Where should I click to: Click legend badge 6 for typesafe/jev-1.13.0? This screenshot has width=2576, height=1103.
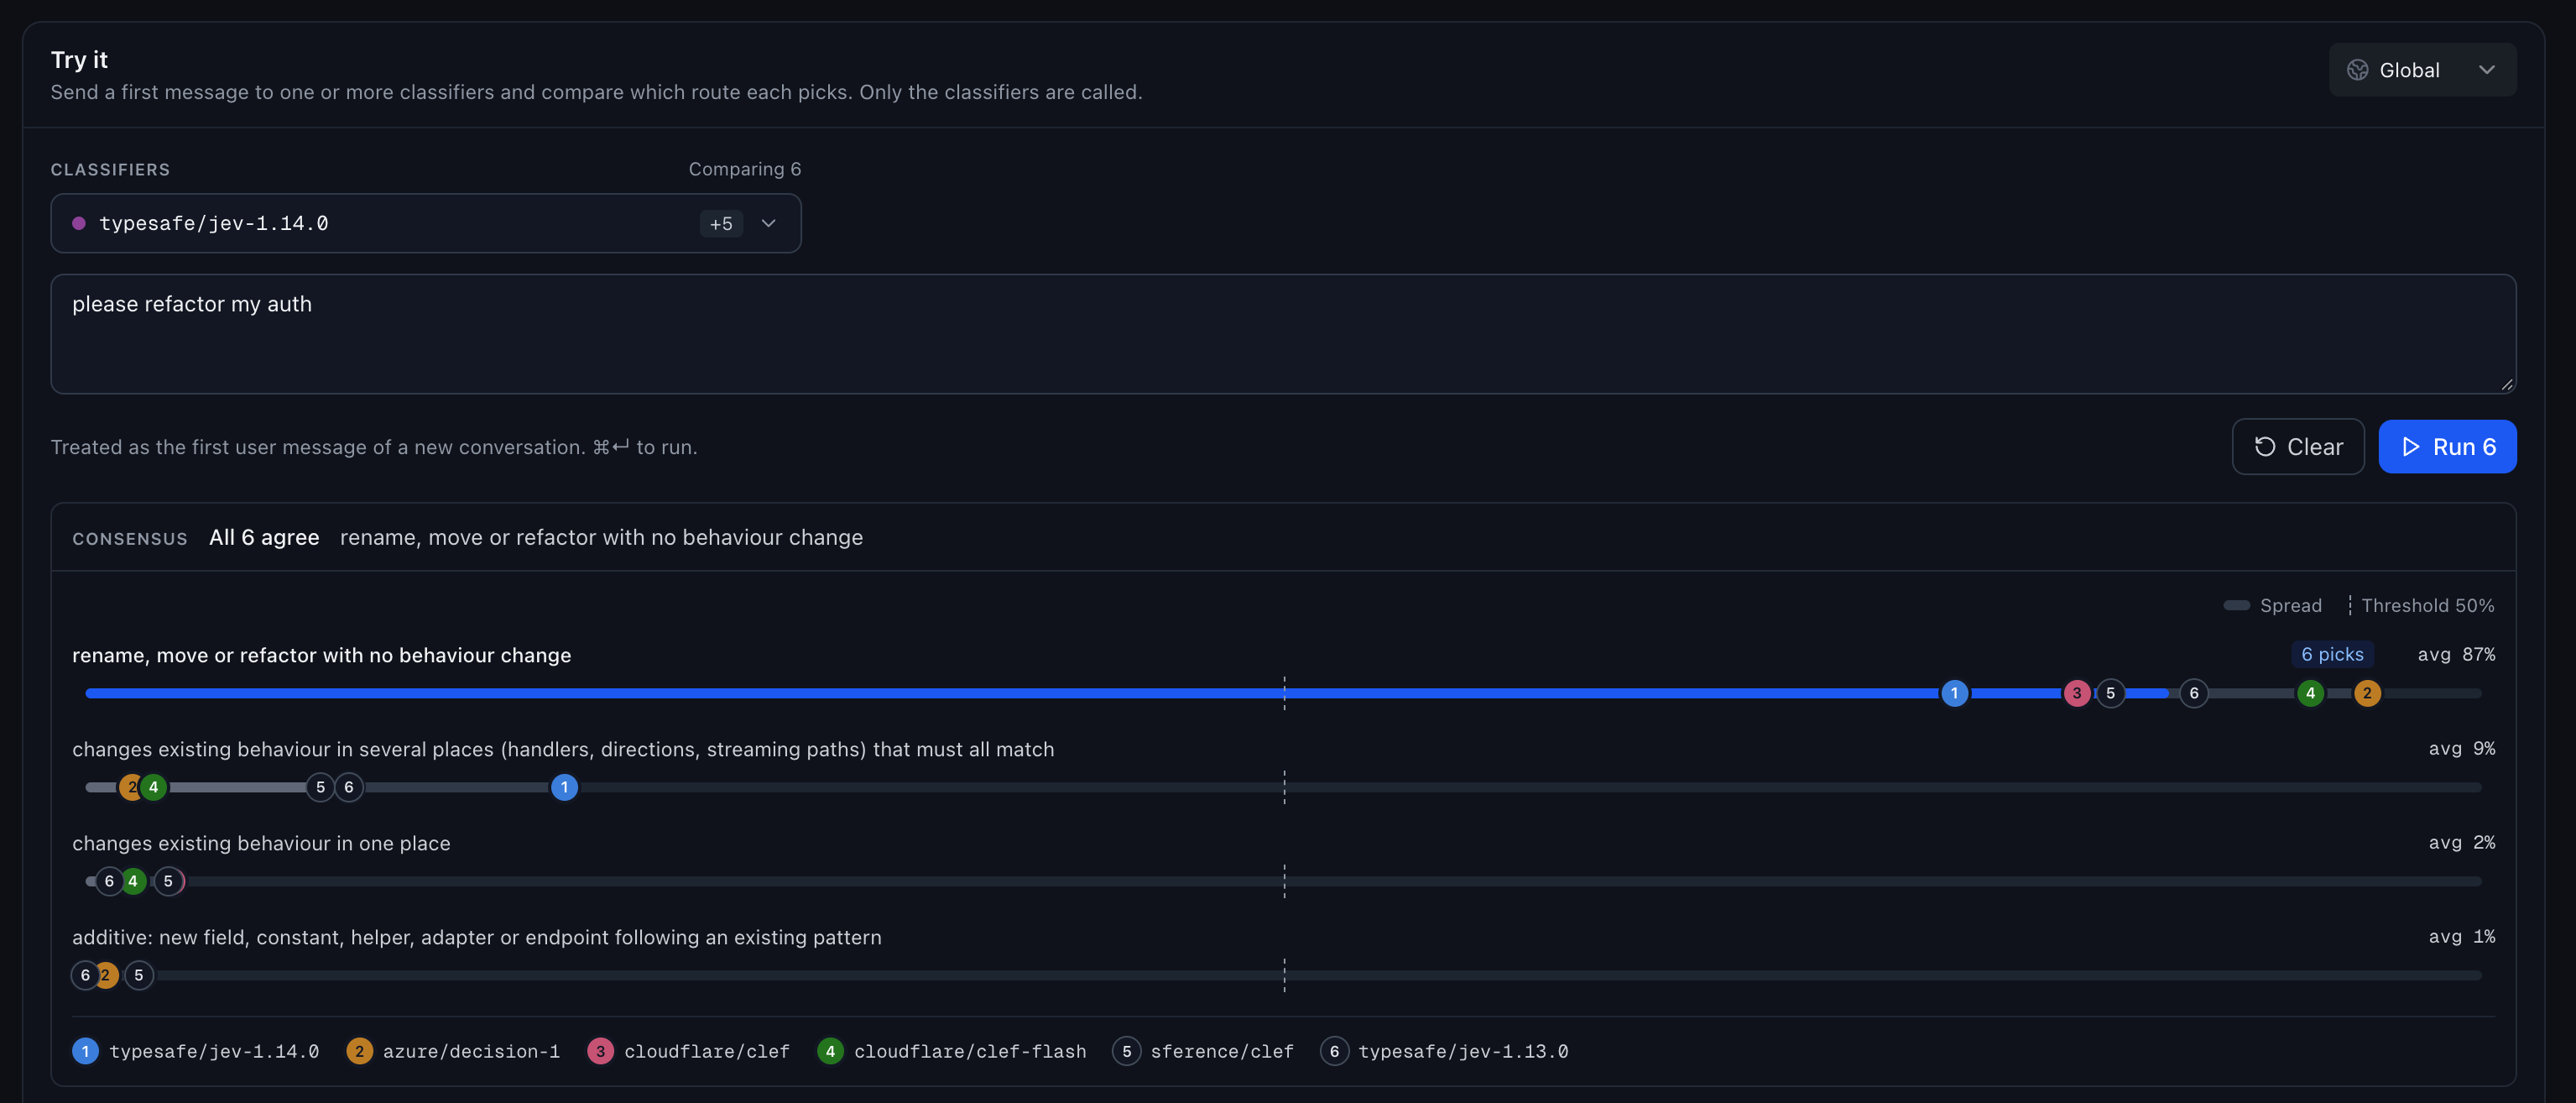point(1334,1051)
